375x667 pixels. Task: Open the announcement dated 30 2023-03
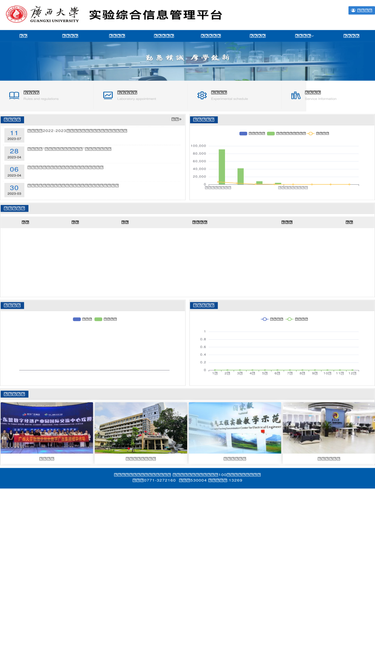pyautogui.click(x=73, y=185)
